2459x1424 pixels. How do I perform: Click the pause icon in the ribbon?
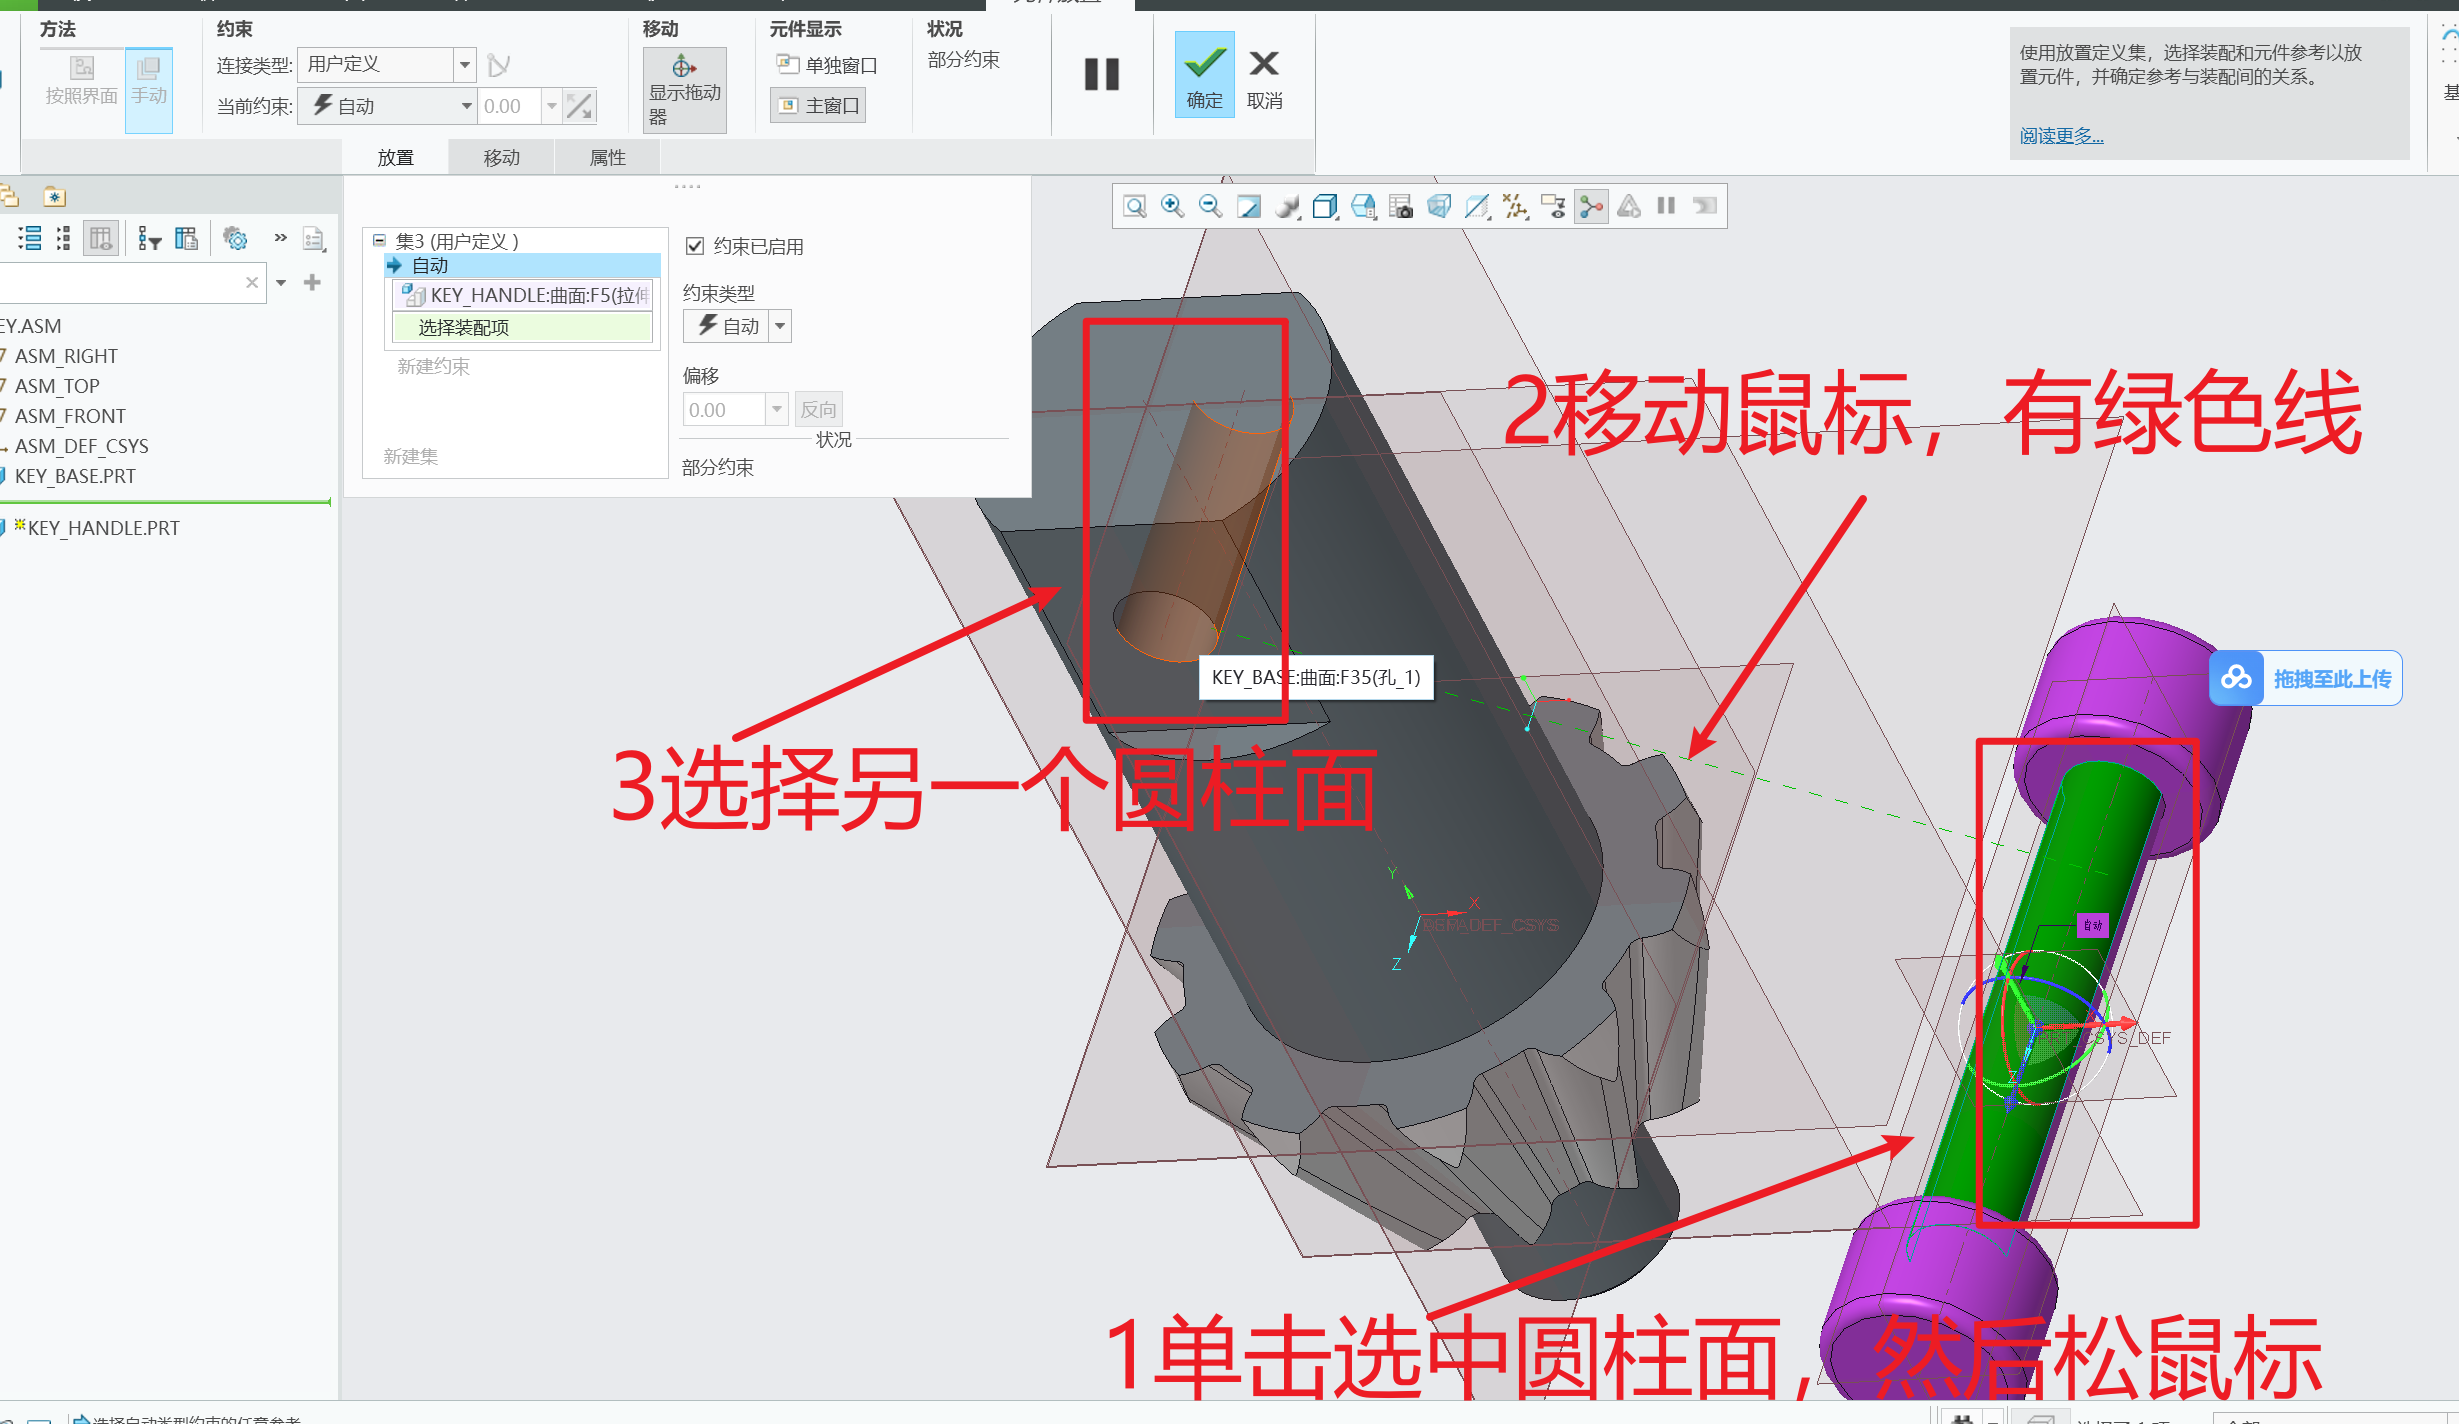pos(1101,75)
